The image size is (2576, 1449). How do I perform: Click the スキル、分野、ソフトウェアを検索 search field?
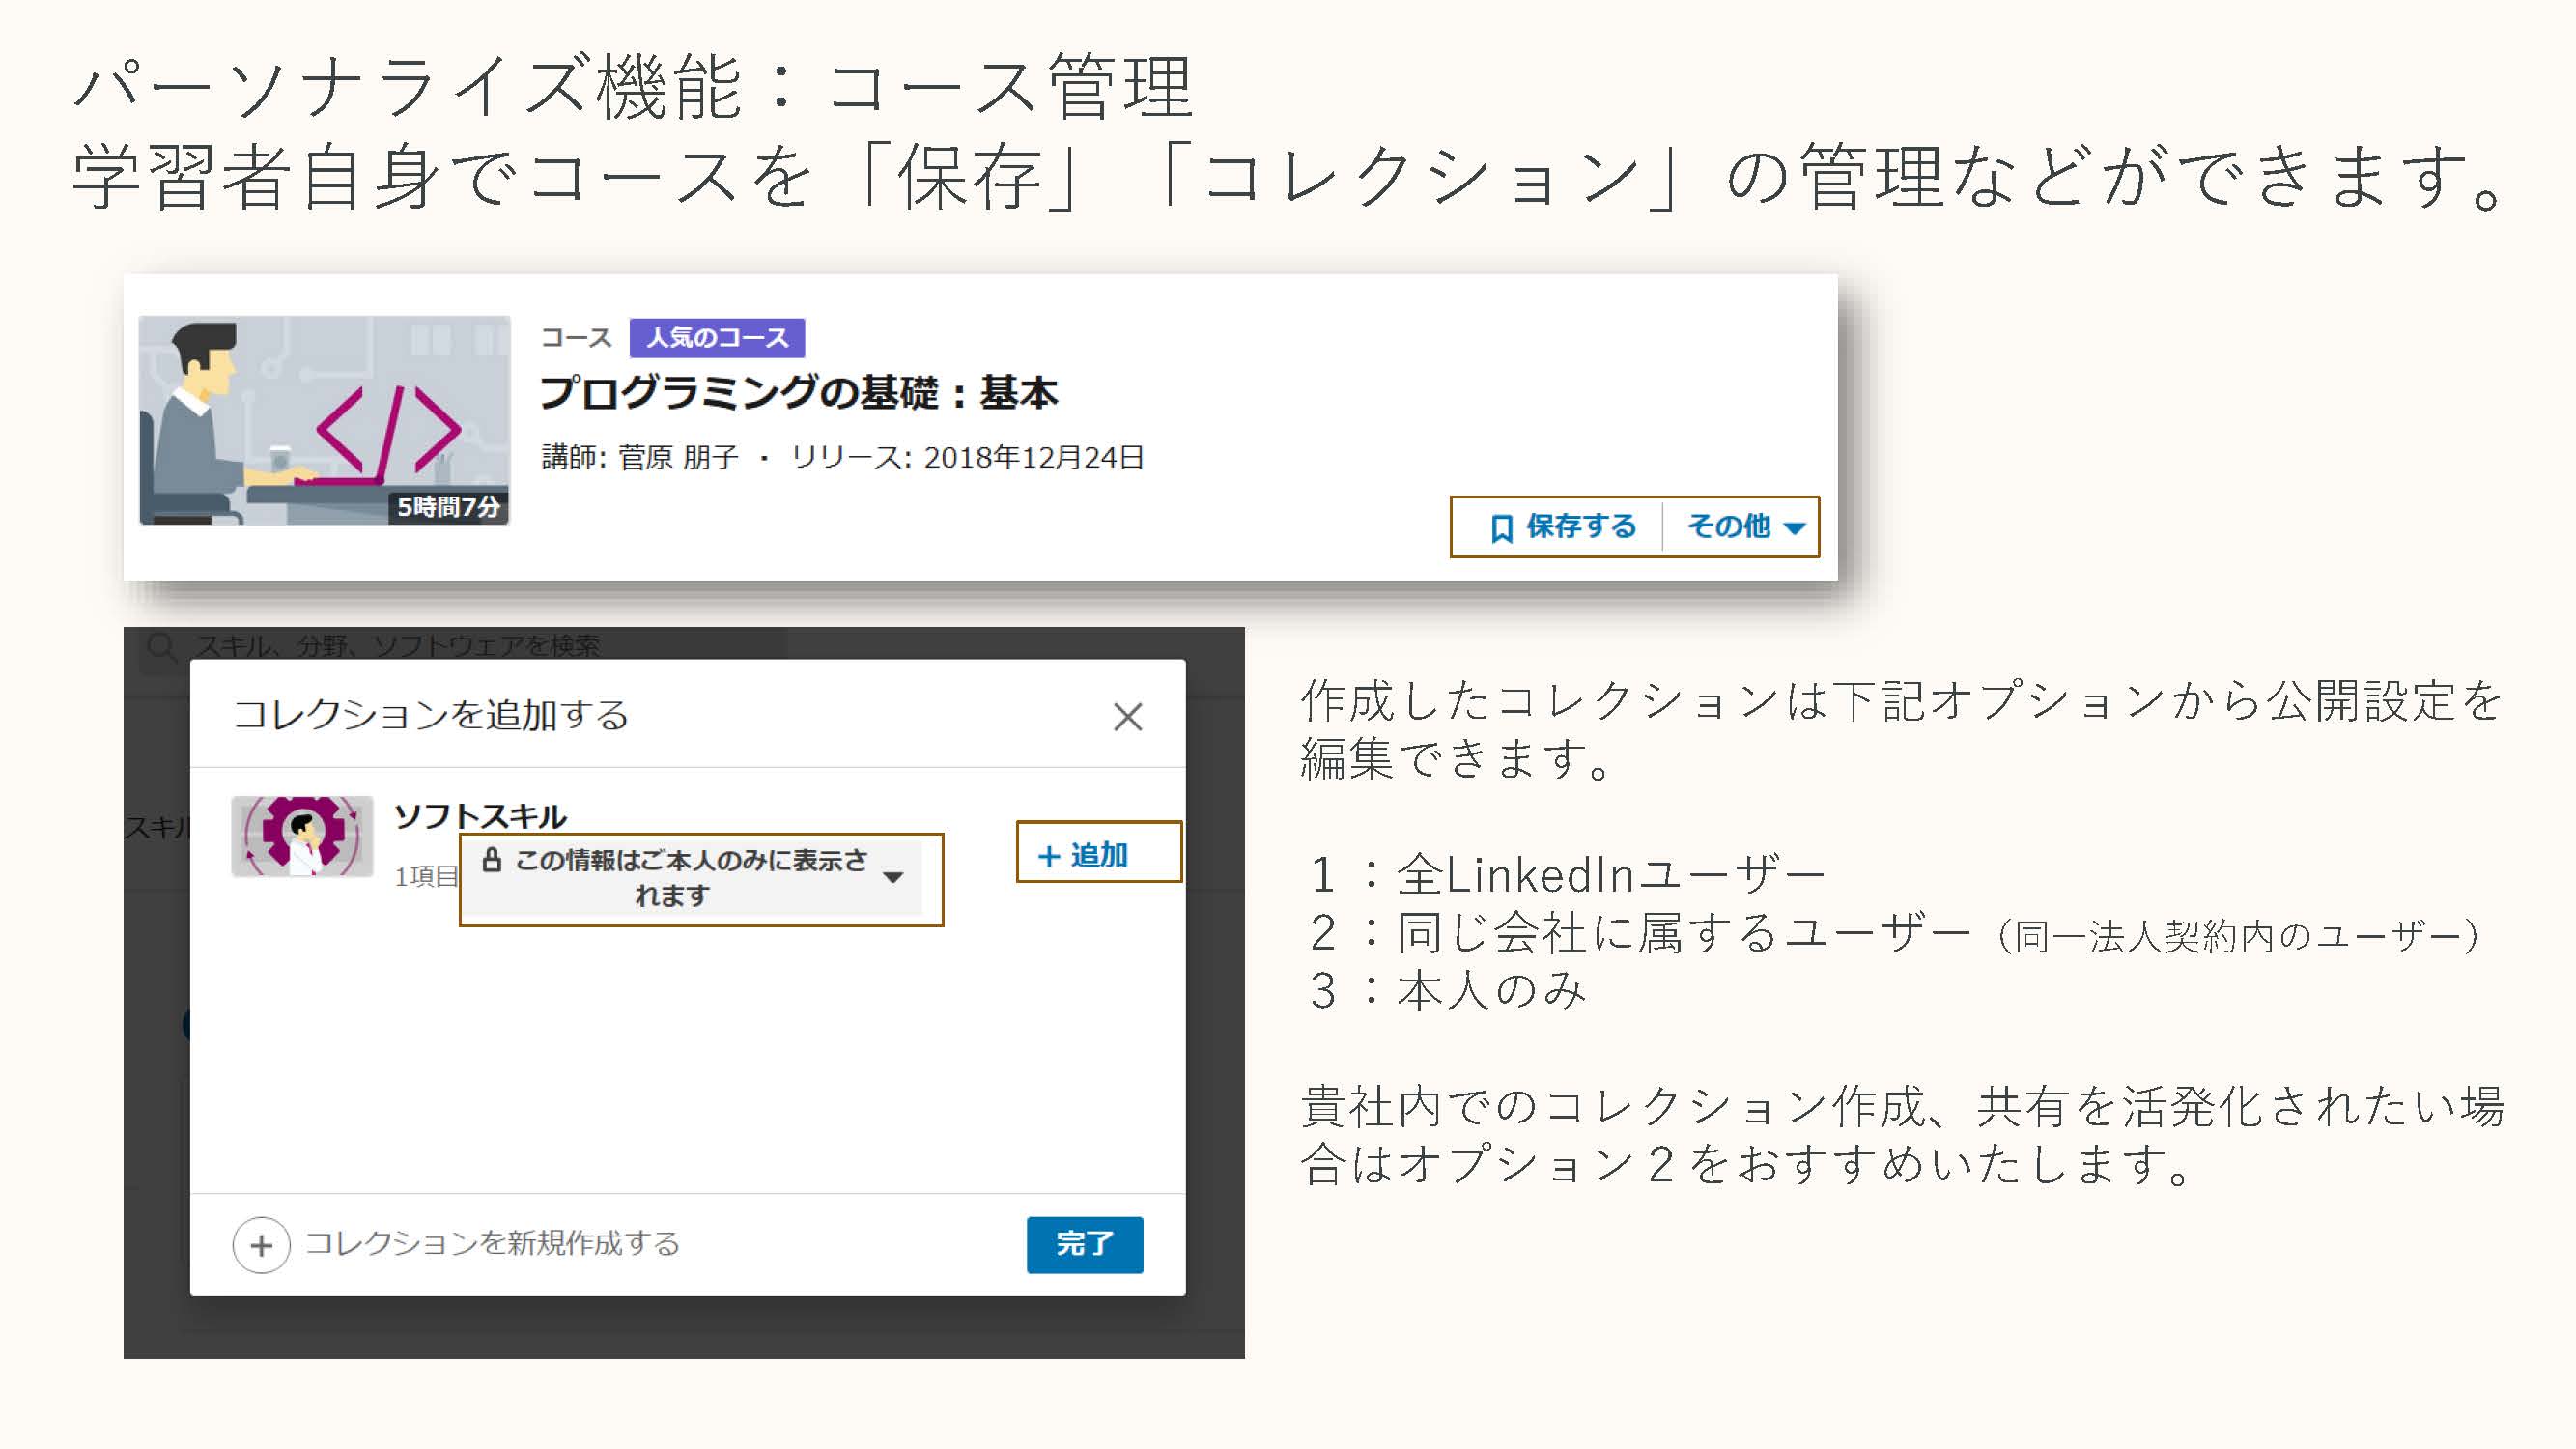(400, 646)
